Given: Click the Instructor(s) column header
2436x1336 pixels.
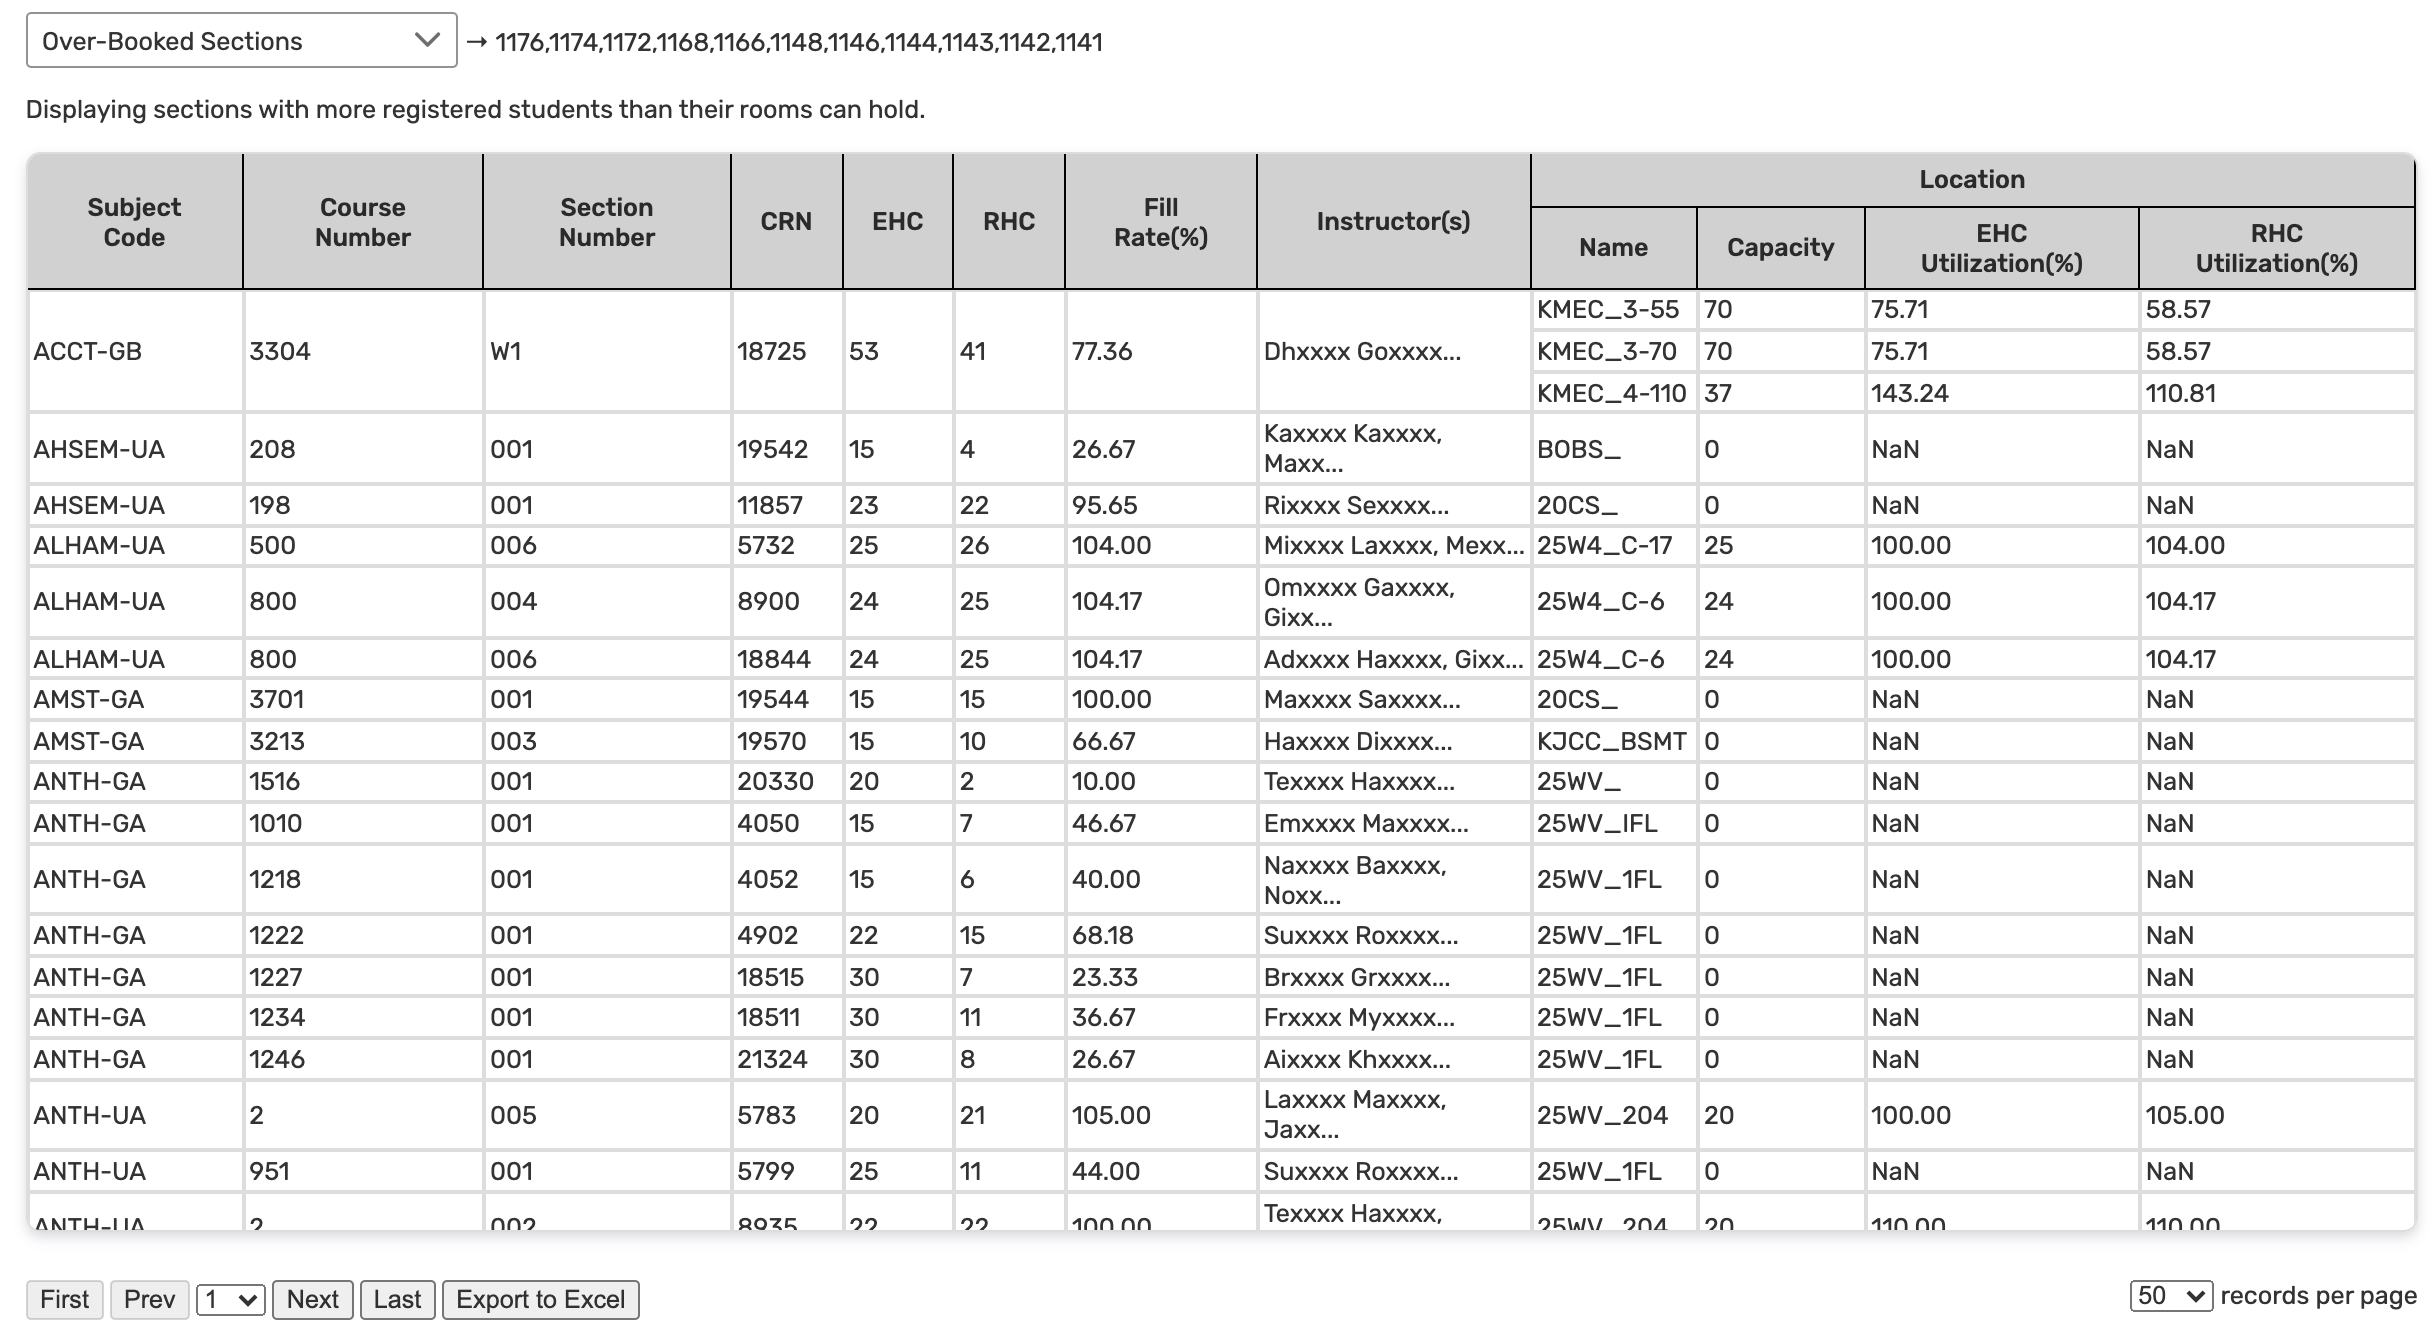Looking at the screenshot, I should [x=1393, y=222].
